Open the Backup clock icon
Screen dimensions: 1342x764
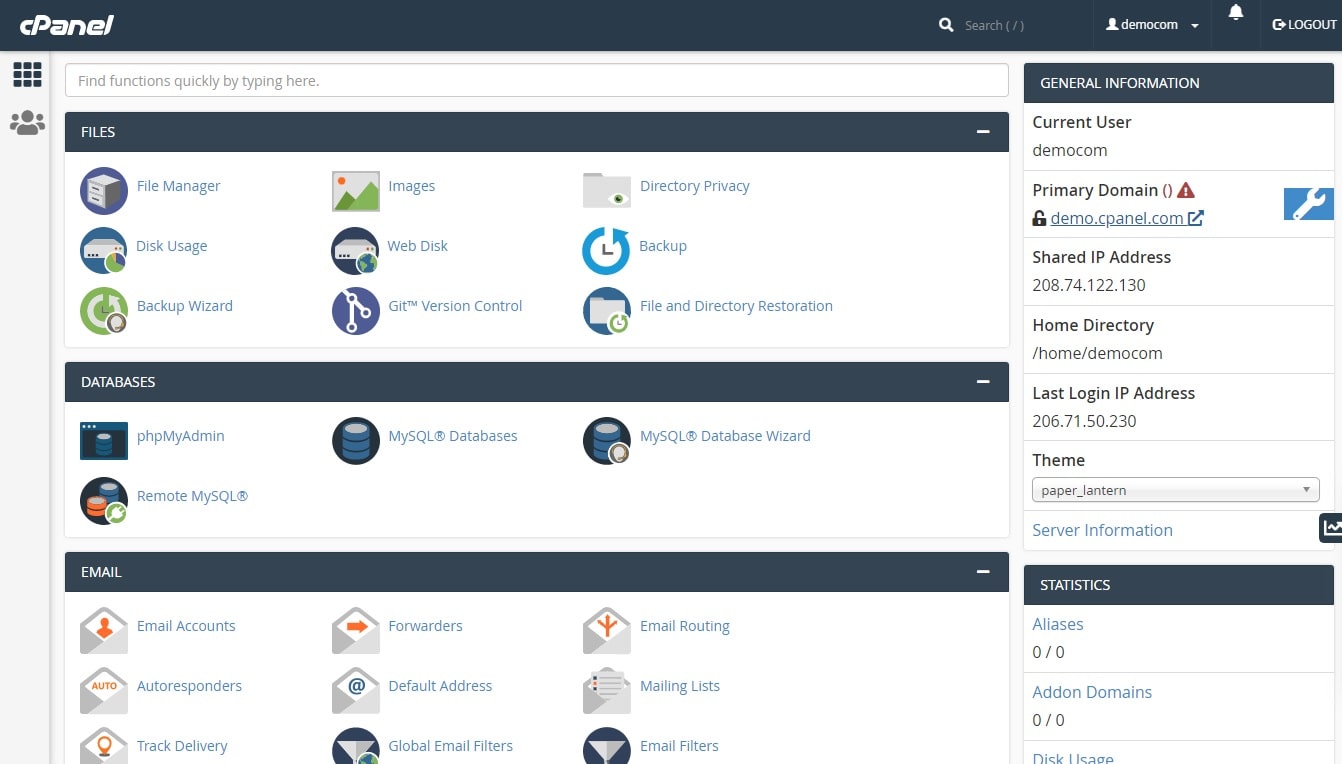pos(607,251)
